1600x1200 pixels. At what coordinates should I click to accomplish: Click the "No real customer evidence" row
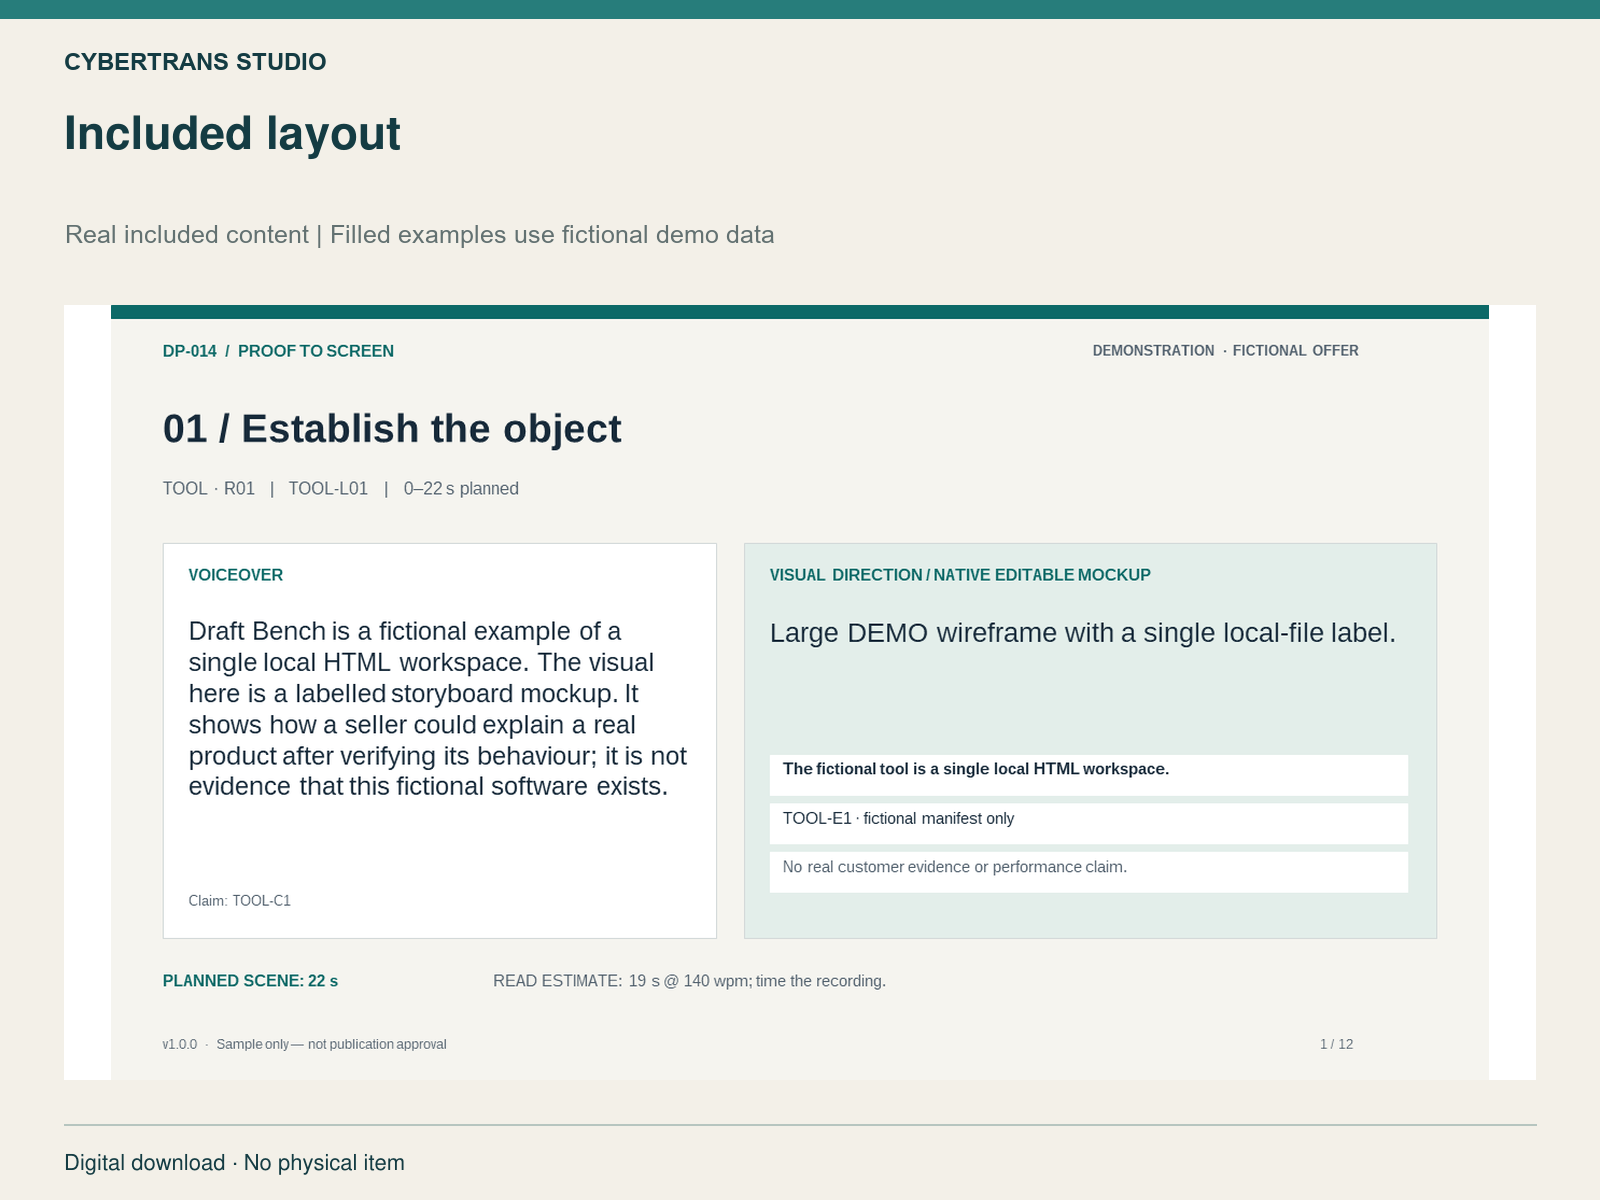(1089, 872)
